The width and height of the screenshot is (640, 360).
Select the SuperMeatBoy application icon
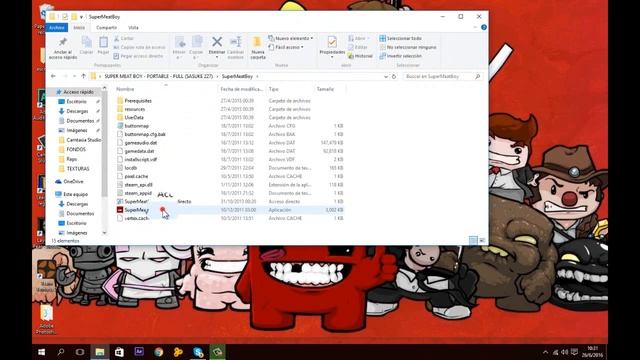[x=120, y=210]
